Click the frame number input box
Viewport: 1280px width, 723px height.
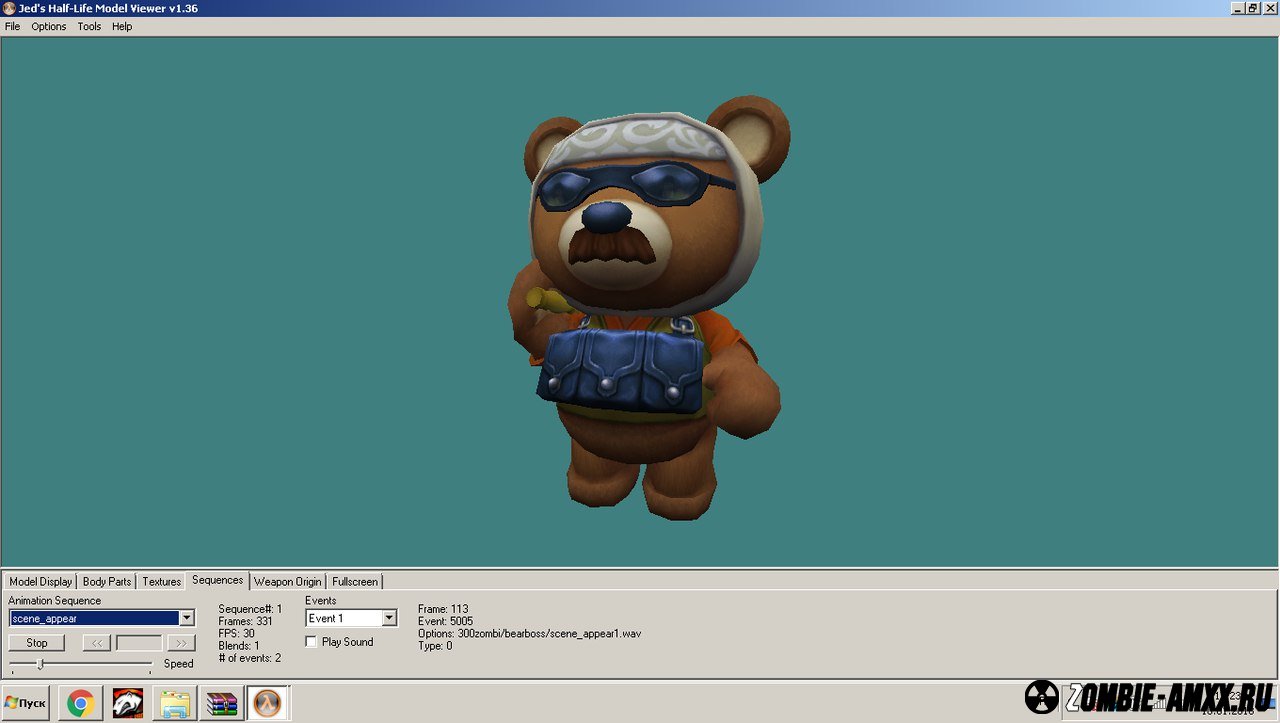(x=139, y=643)
